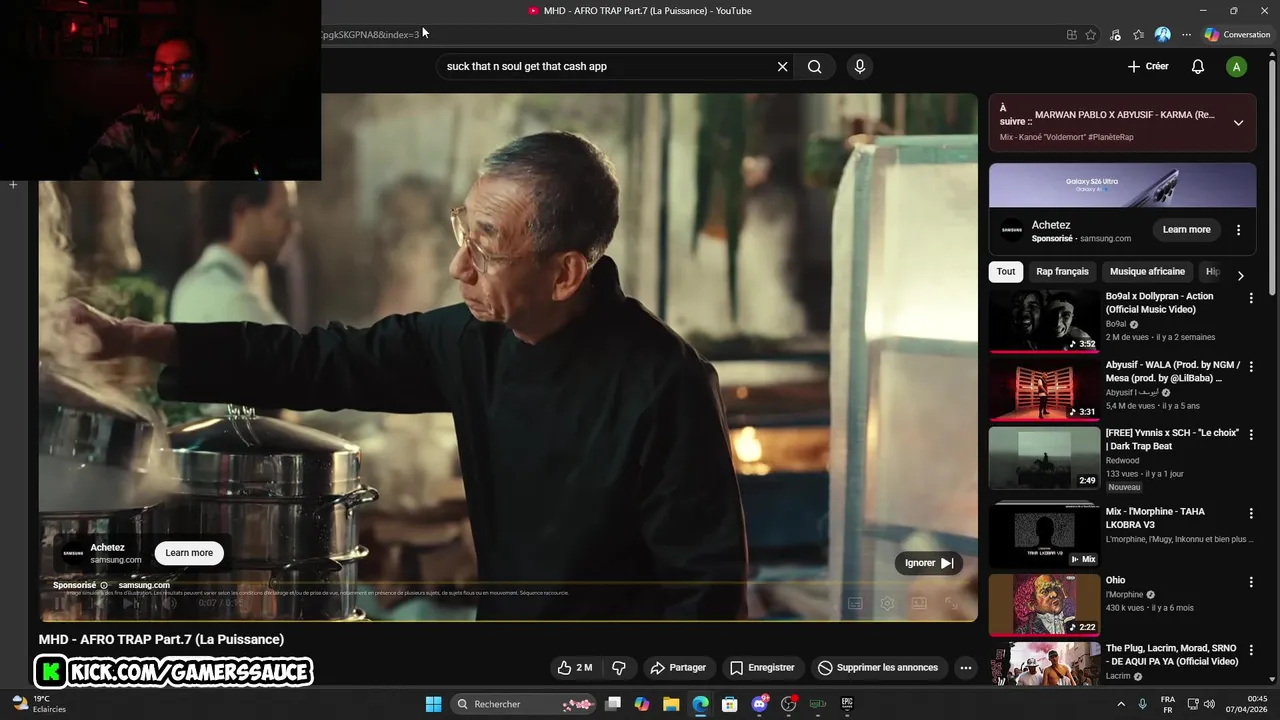
Task: Toggle subtitles in player controls
Action: coord(855,603)
